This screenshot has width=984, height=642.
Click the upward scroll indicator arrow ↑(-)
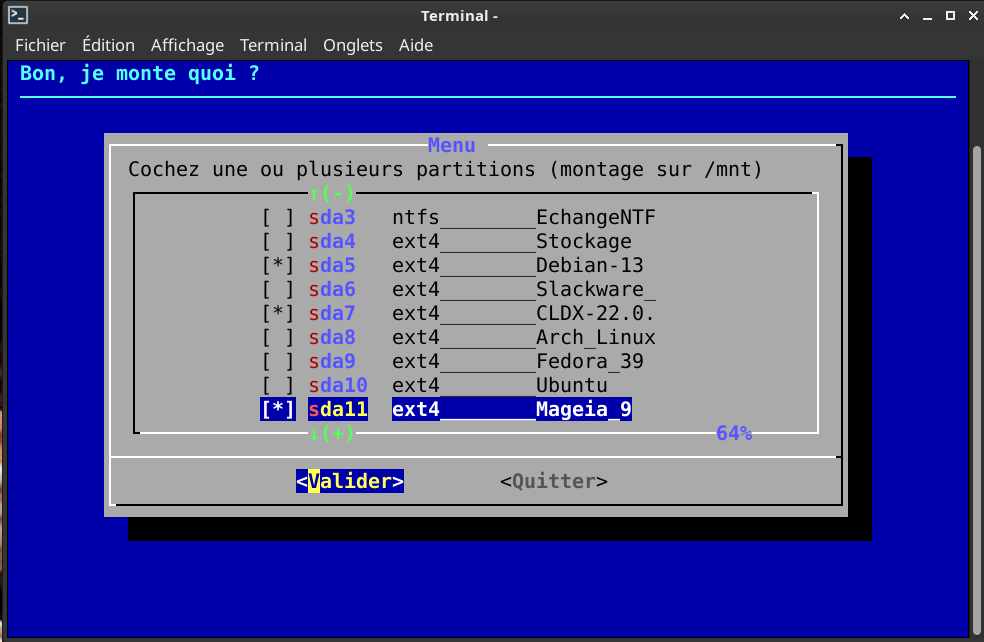(332, 193)
